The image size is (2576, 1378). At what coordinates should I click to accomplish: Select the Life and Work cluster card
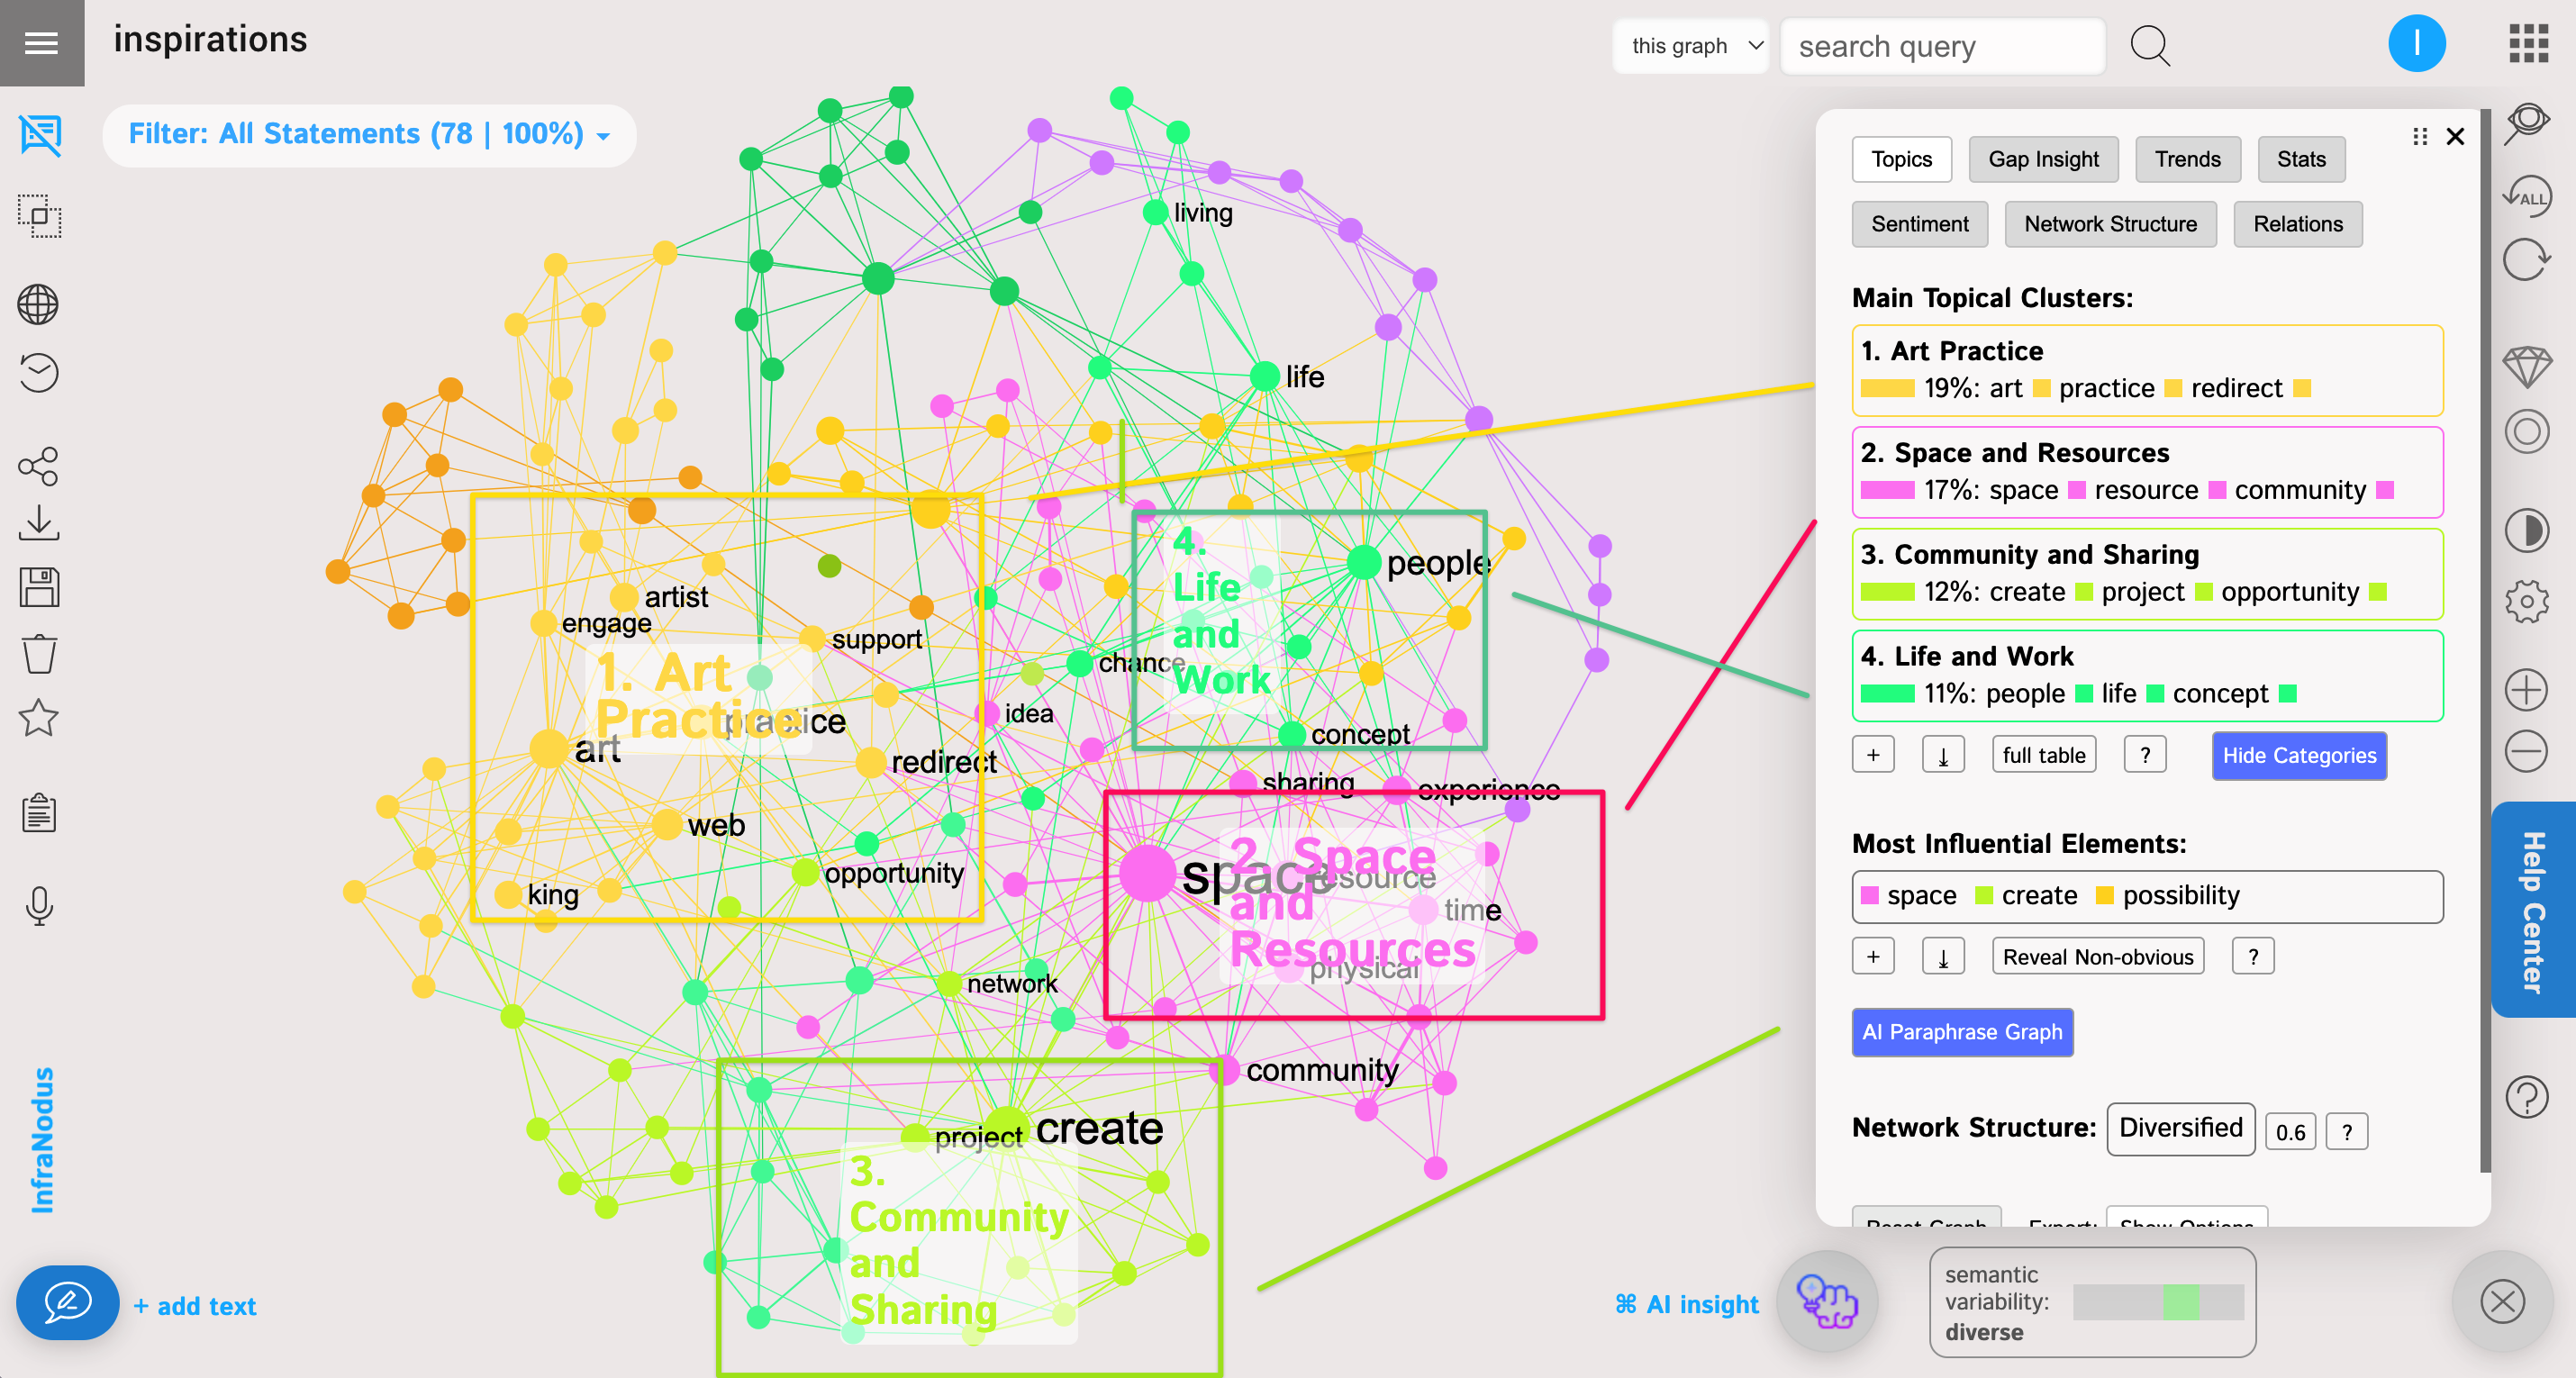point(2147,675)
